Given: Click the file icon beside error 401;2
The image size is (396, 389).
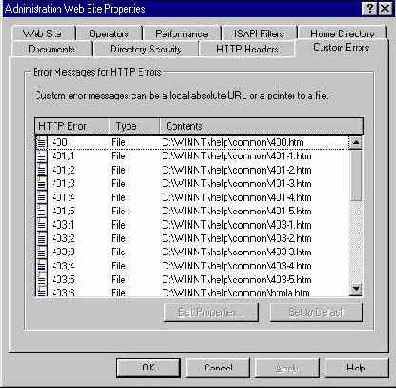Looking at the screenshot, I should coord(41,170).
